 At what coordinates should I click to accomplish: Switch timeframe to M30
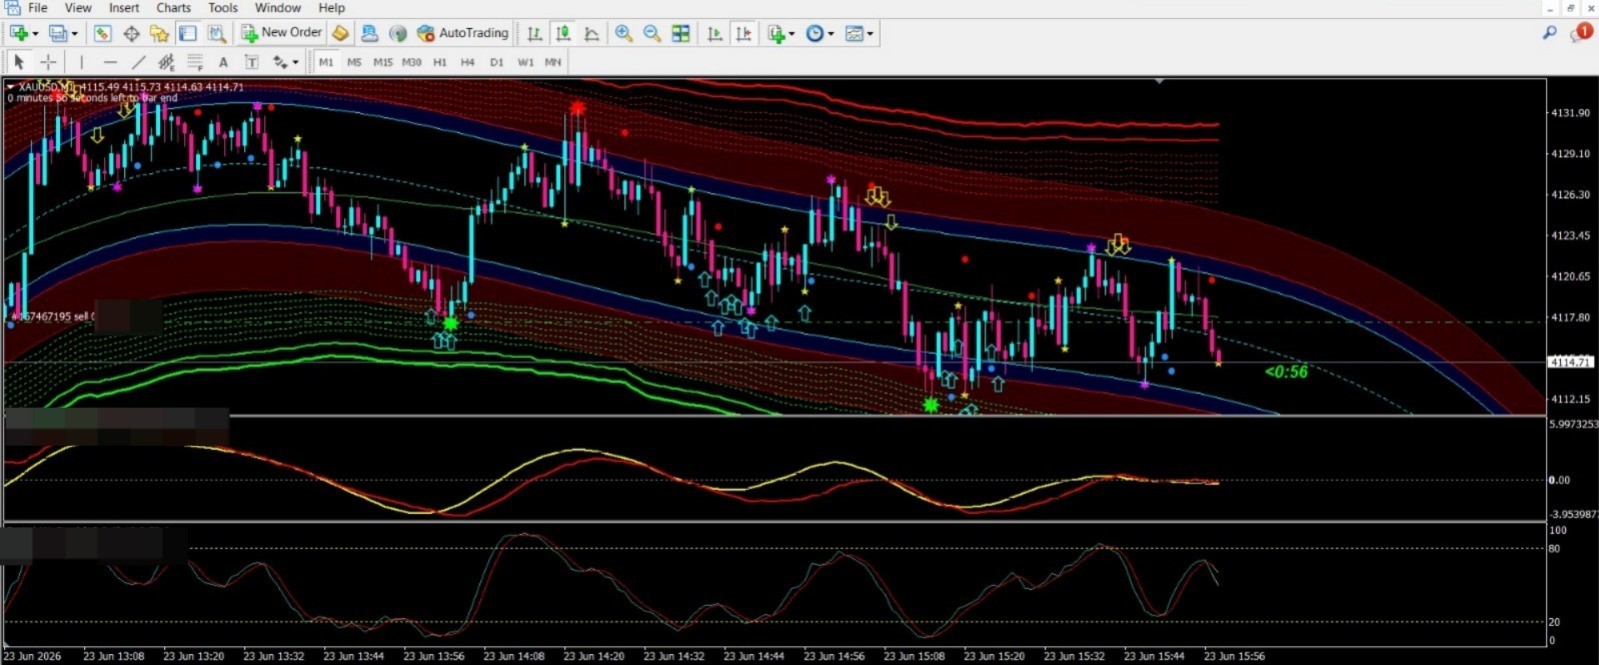pos(411,62)
